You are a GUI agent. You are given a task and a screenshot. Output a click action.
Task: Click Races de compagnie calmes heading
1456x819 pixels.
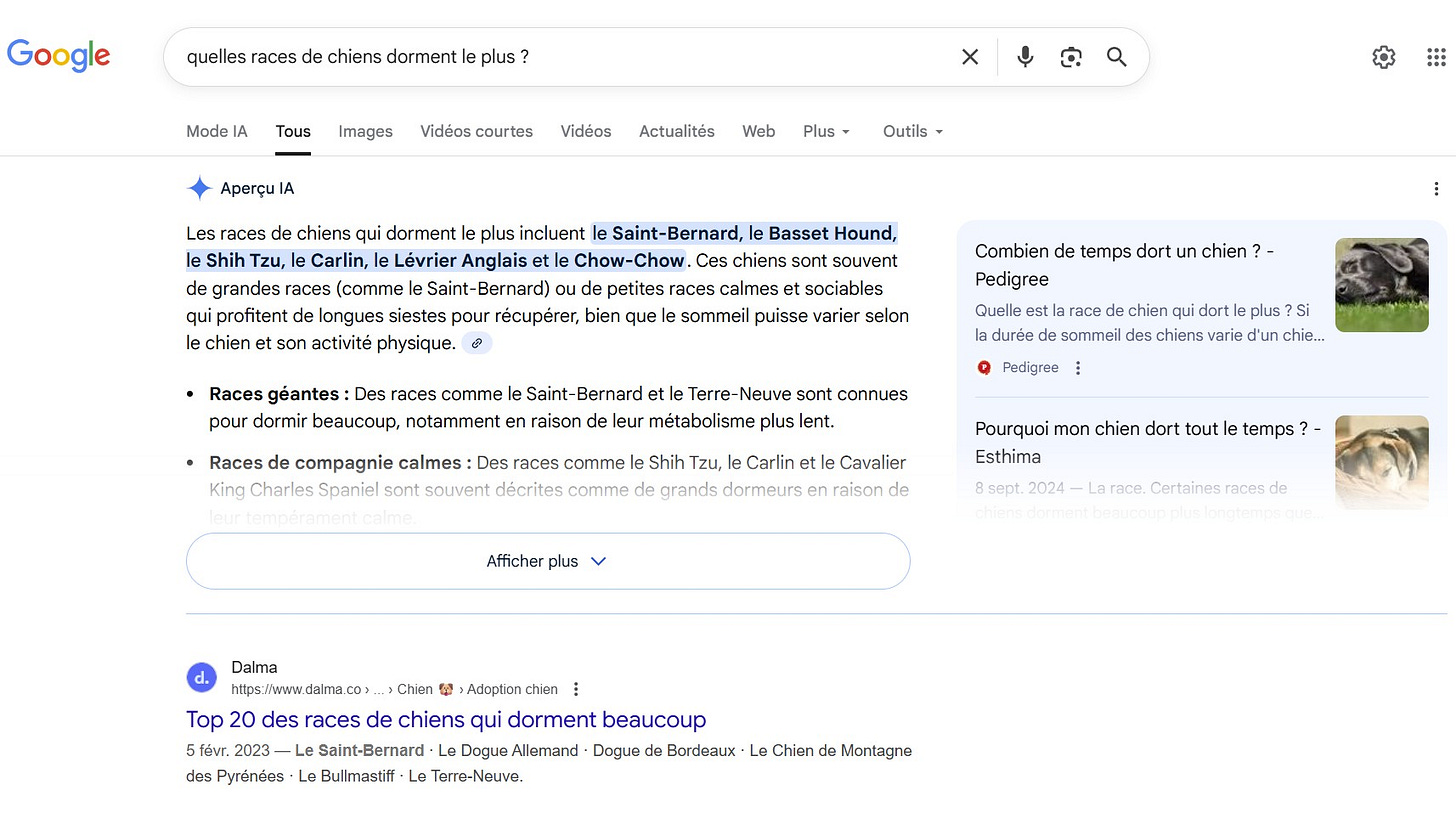341,463
